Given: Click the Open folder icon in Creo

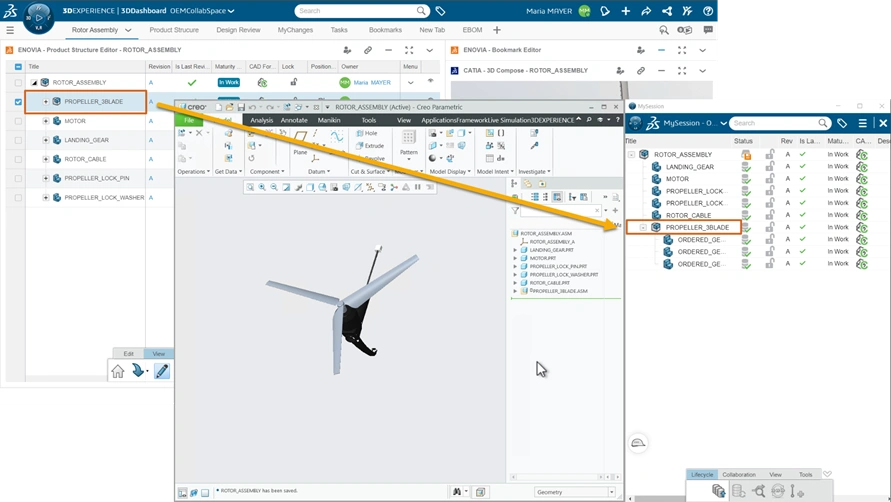Looking at the screenshot, I should pyautogui.click(x=229, y=107).
